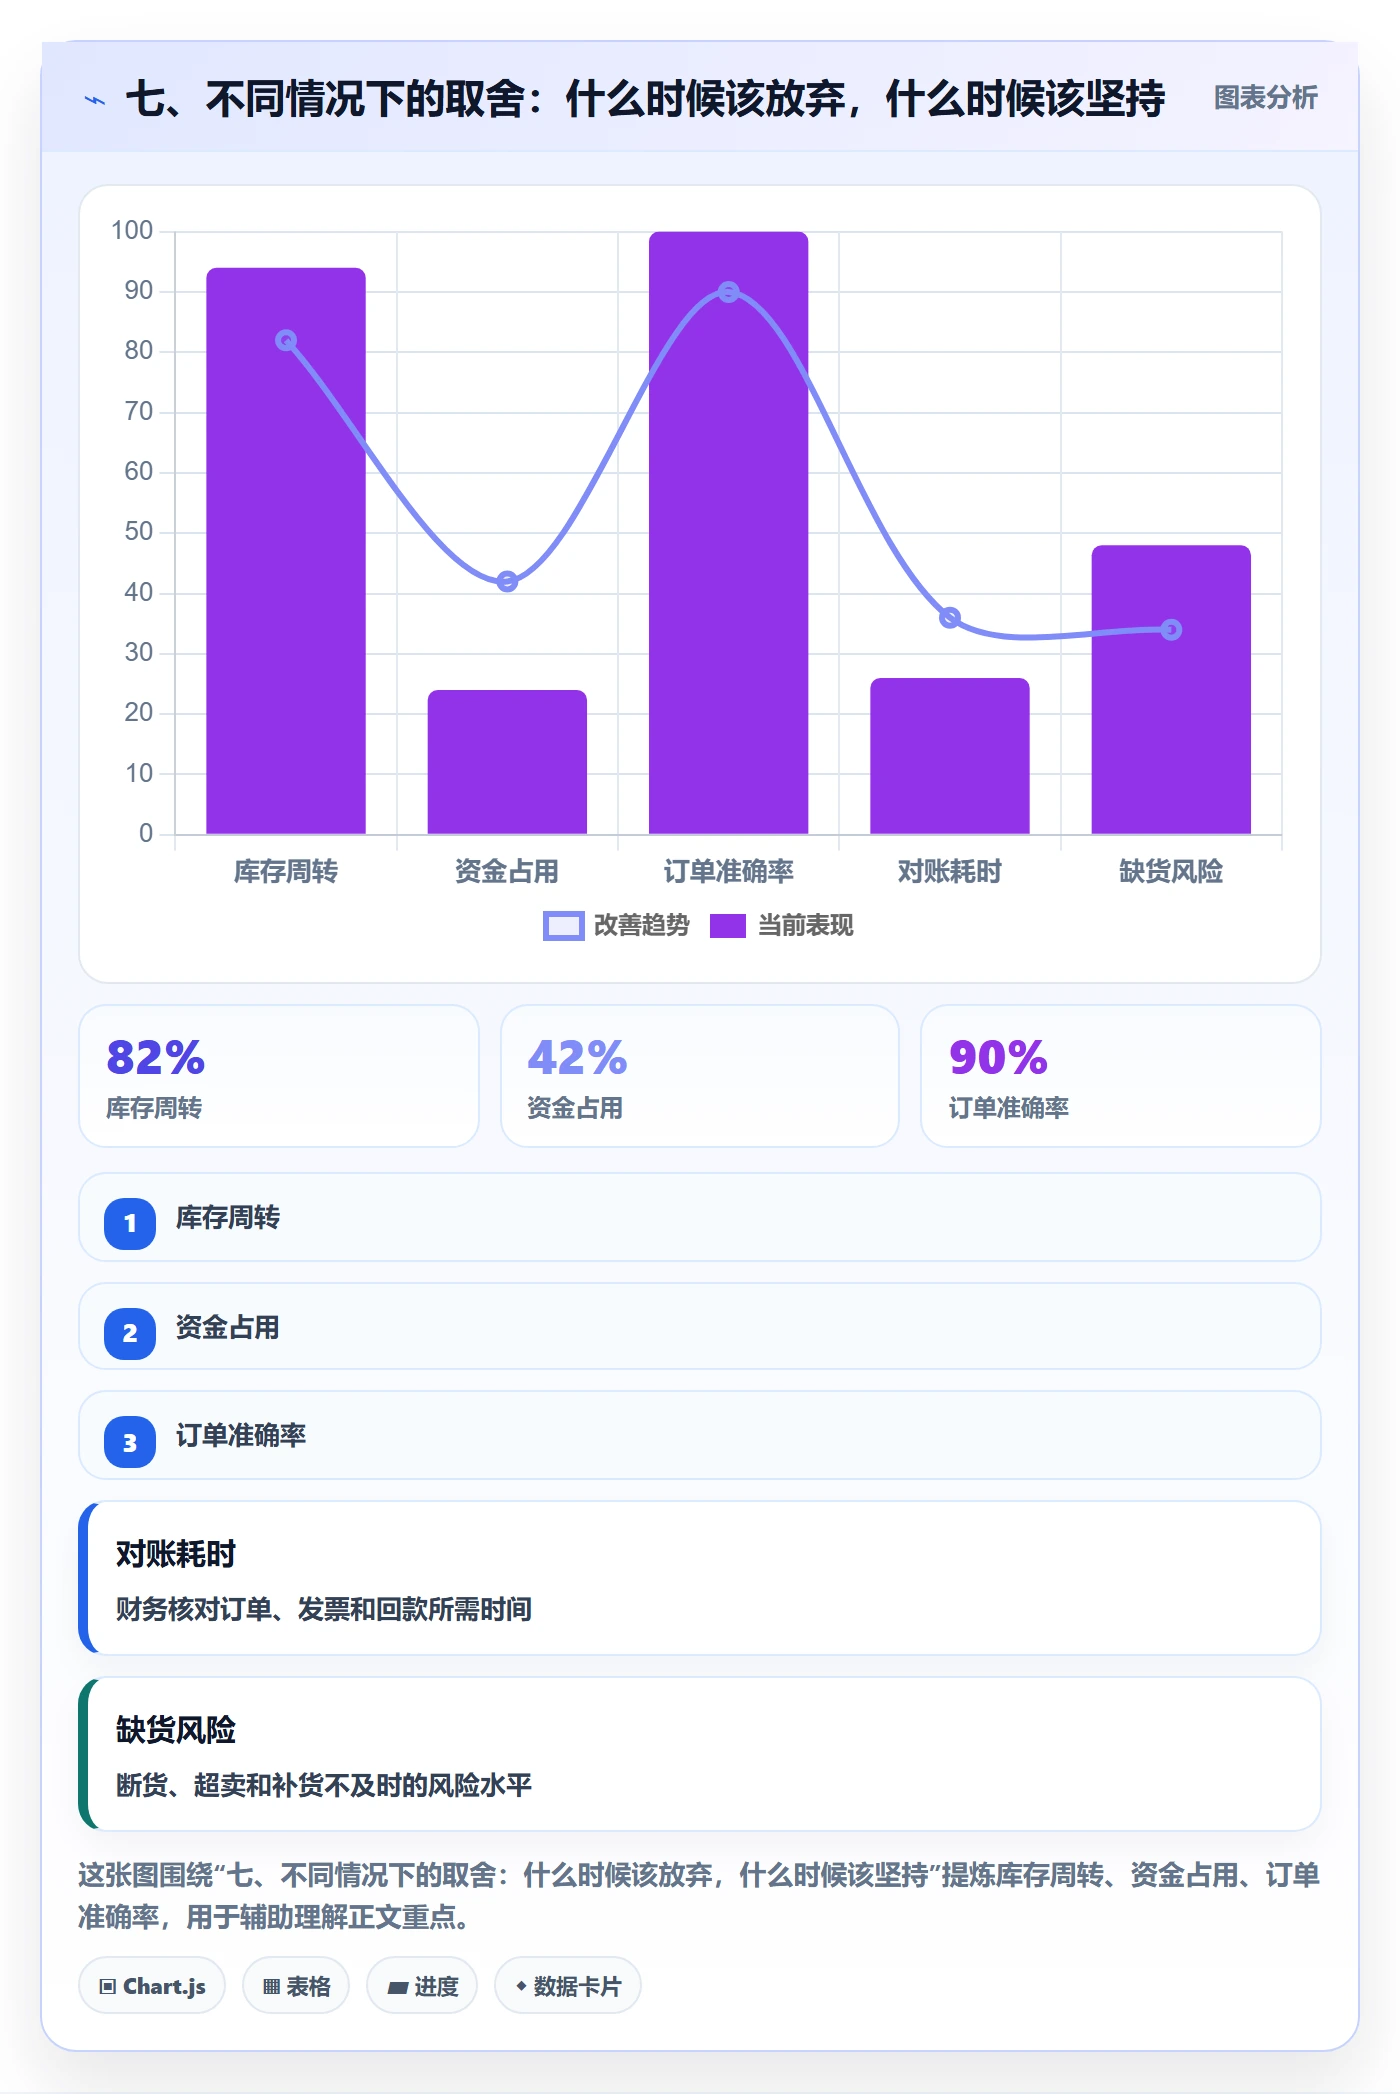Screen dimensions: 1400x2094
Task: Select the 90% 订单准确率 stat card
Action: (1121, 1076)
